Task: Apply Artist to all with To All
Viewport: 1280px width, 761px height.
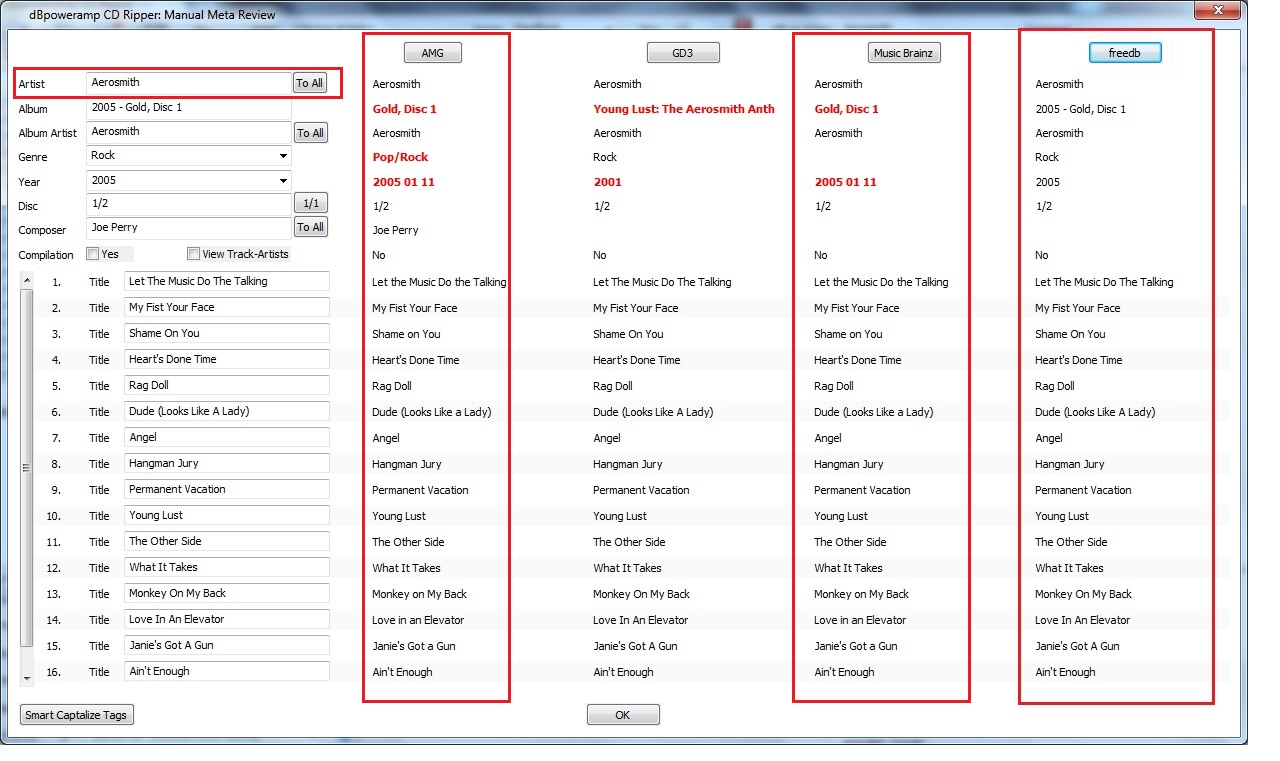Action: click(310, 83)
